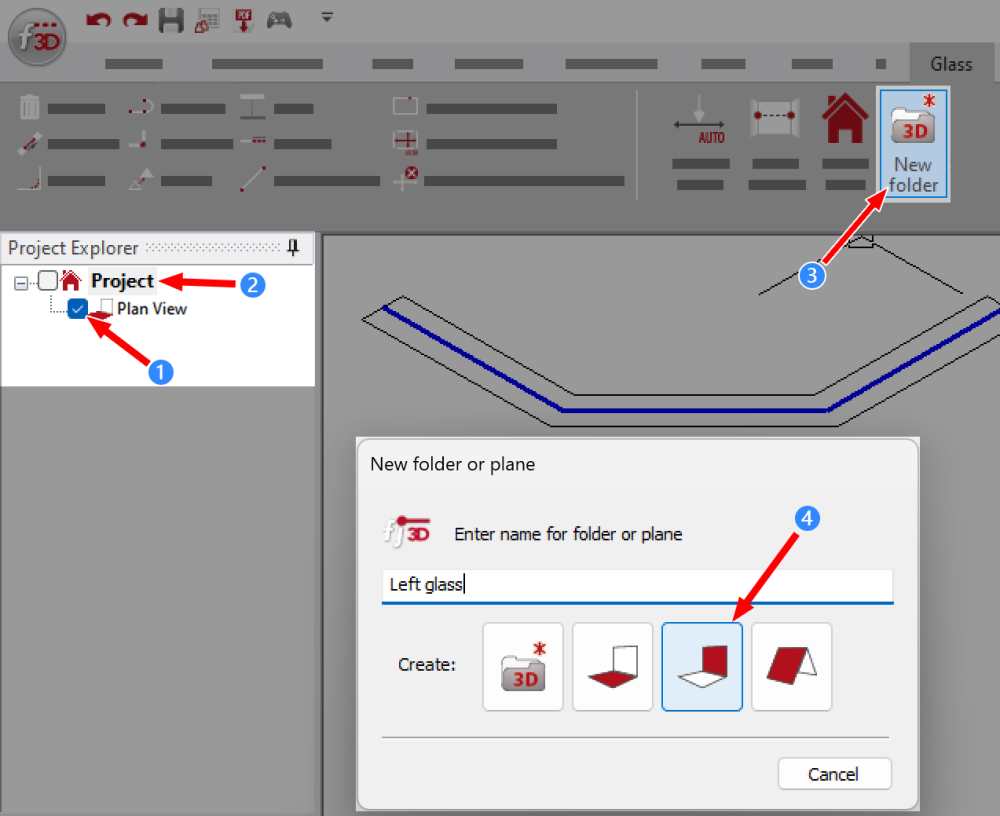Viewport: 1000px width, 816px height.
Task: Export the drawing to PDF
Action: click(x=242, y=18)
